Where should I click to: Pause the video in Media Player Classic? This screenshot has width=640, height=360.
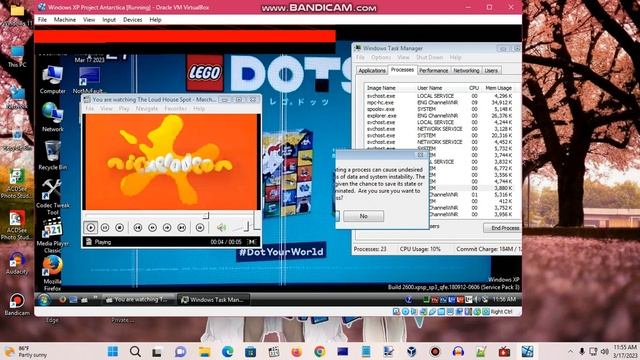tap(105, 227)
